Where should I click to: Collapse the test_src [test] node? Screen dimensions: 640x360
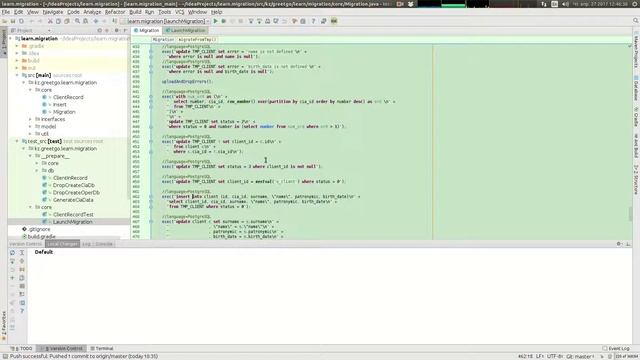[x=17, y=141]
